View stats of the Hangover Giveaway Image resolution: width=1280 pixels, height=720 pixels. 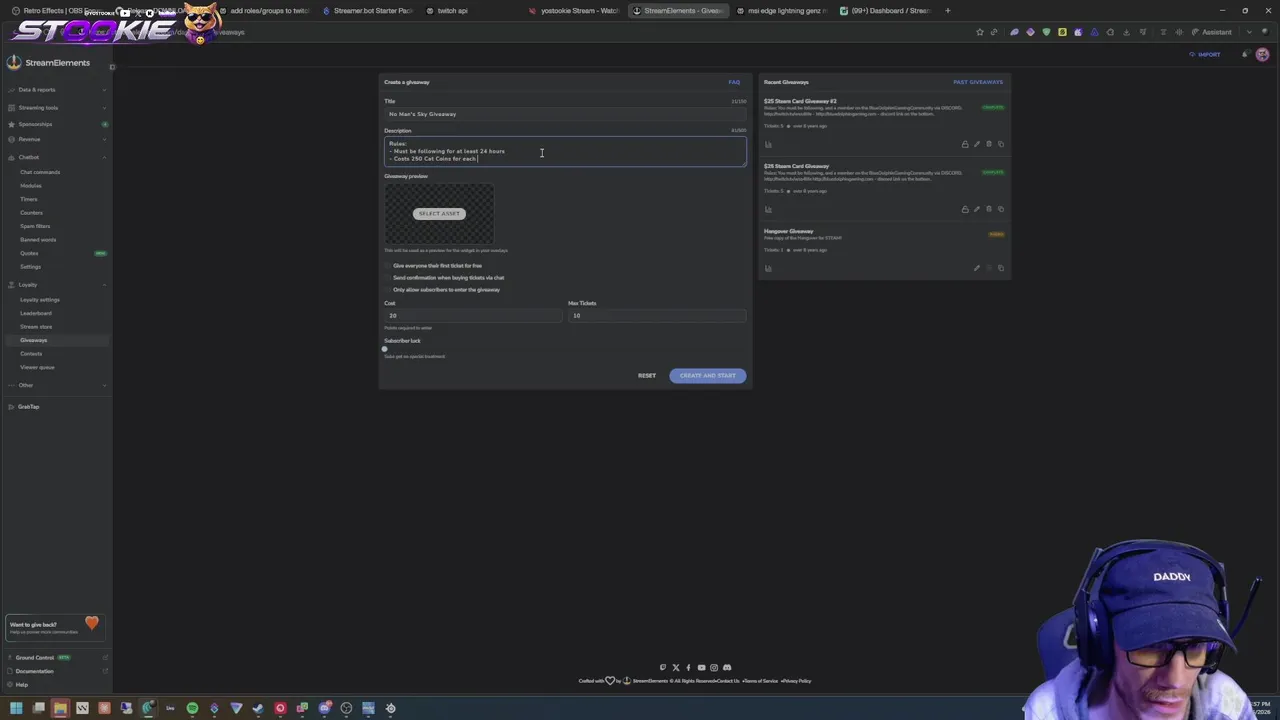[x=768, y=268]
